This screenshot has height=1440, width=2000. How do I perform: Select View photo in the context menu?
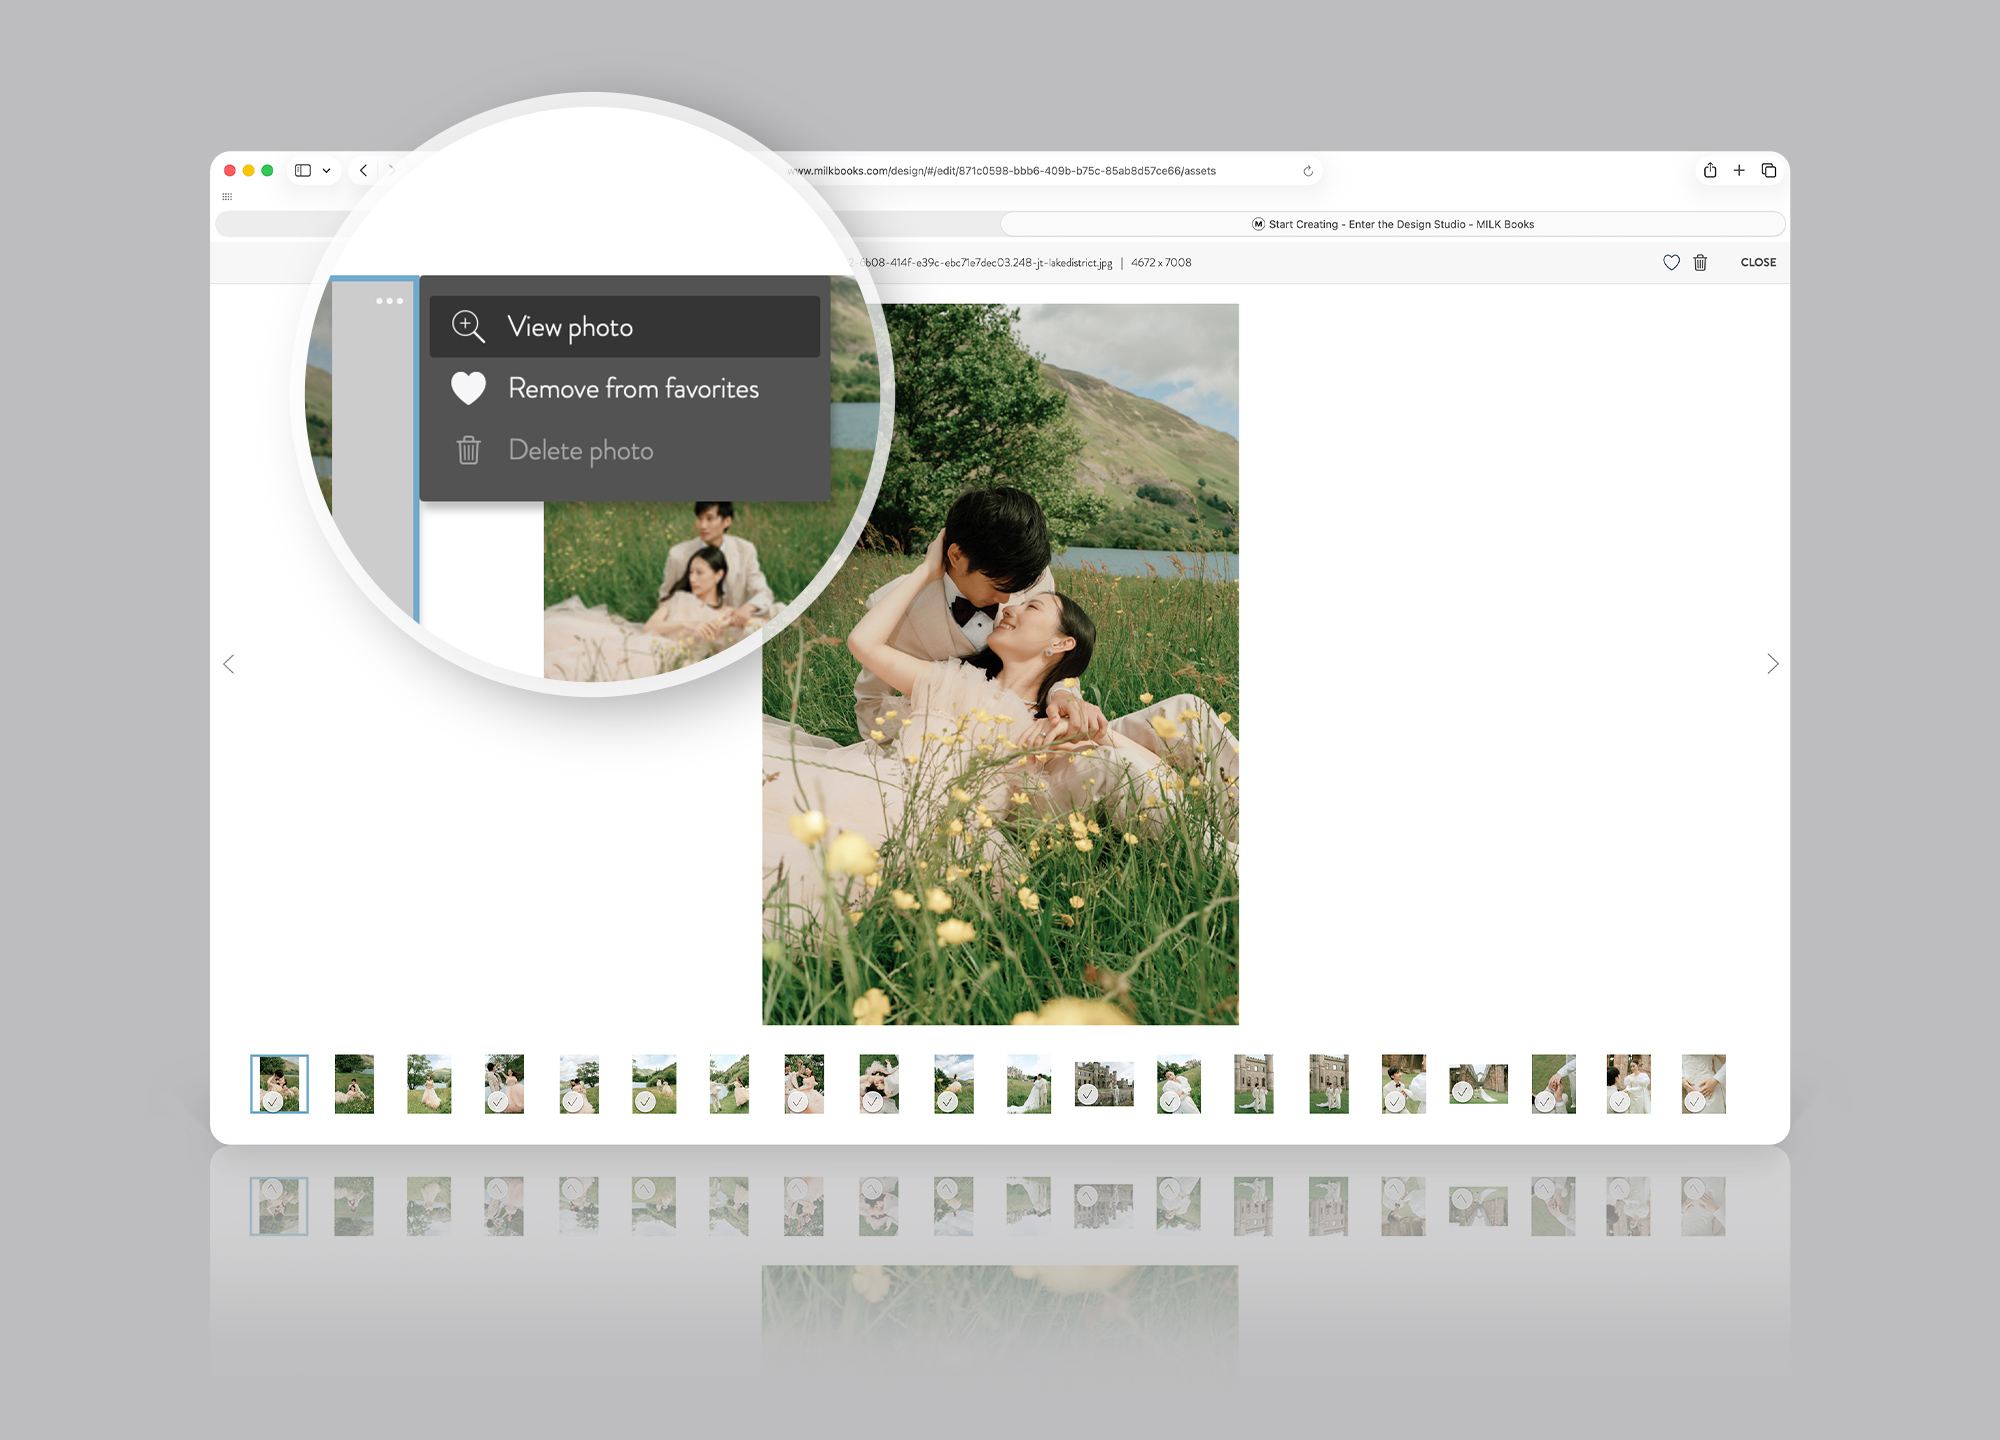pos(625,327)
